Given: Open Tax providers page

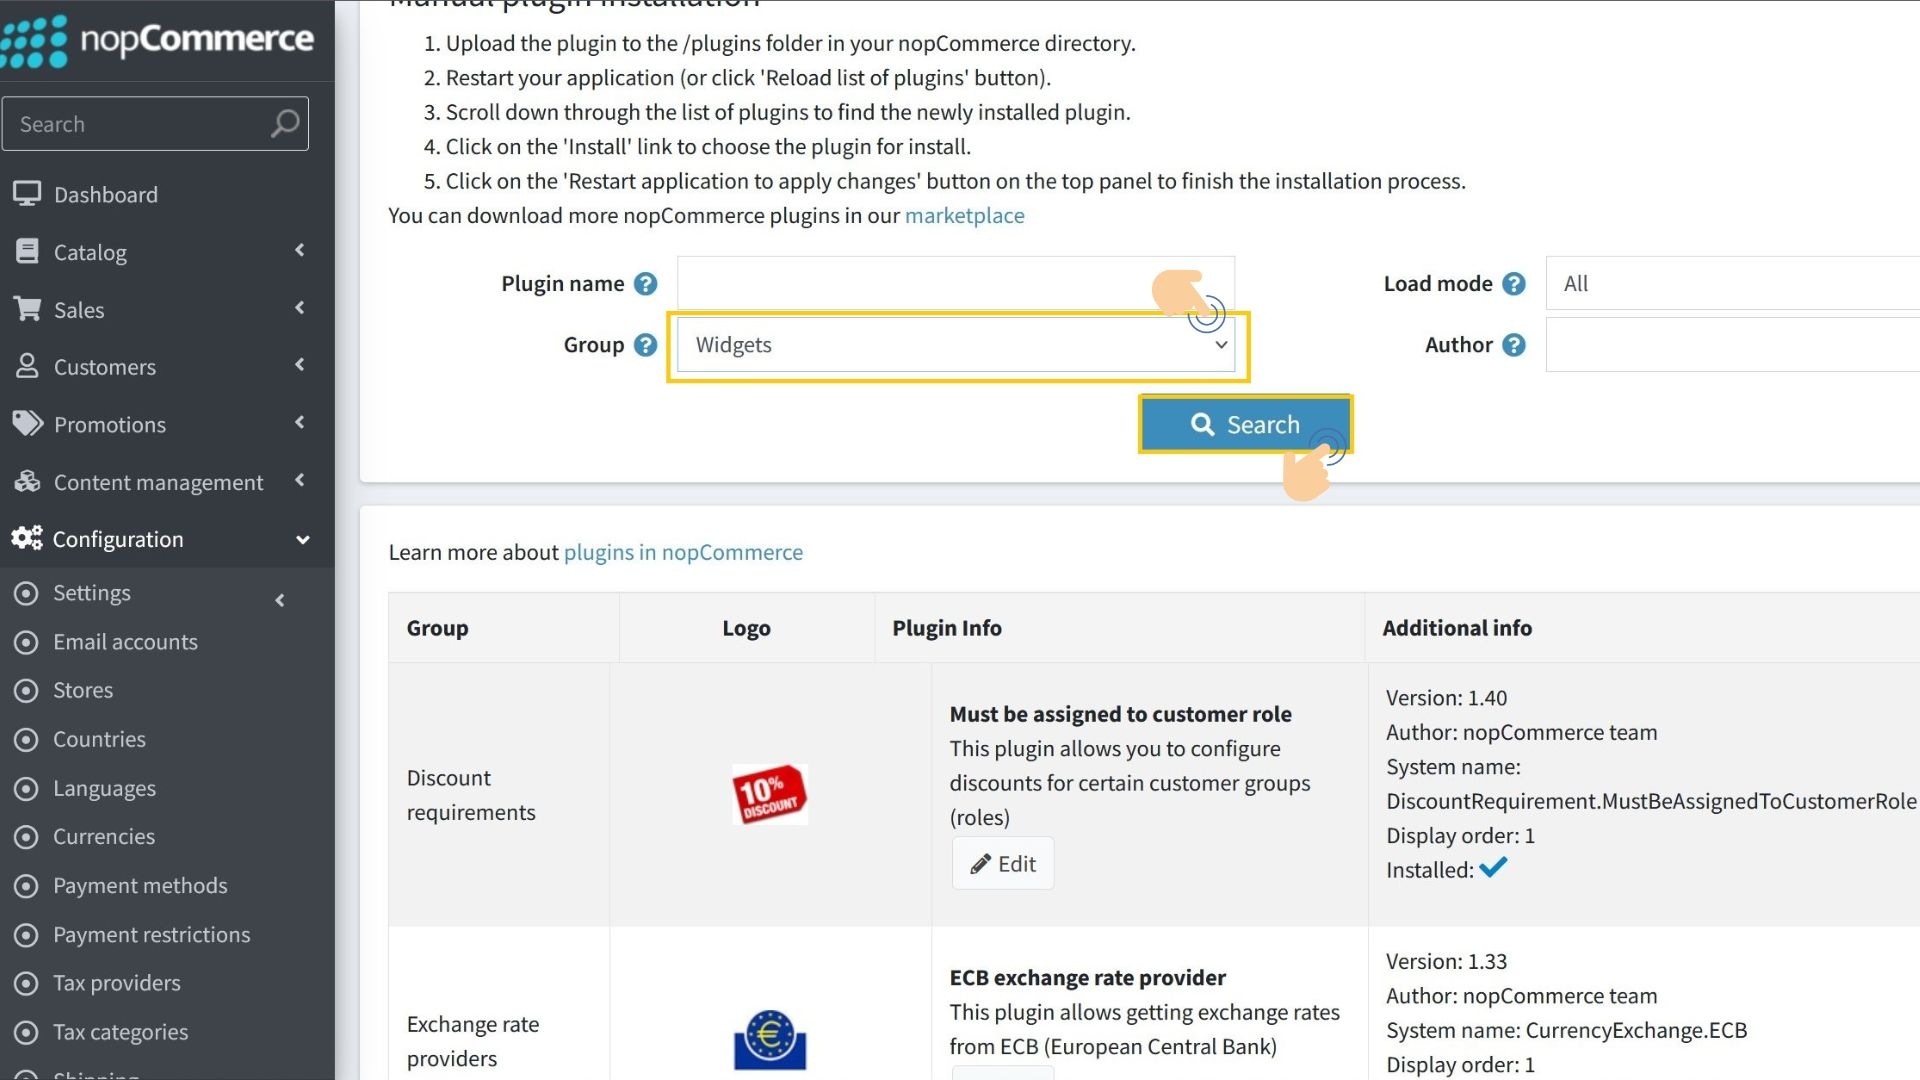Looking at the screenshot, I should (x=117, y=983).
